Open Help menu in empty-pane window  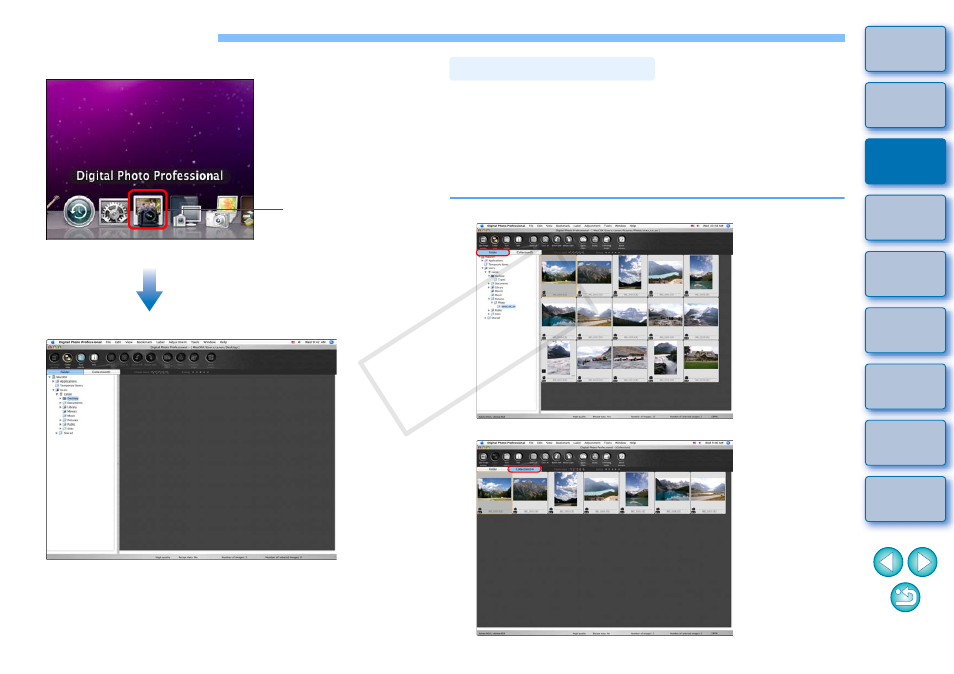point(223,342)
